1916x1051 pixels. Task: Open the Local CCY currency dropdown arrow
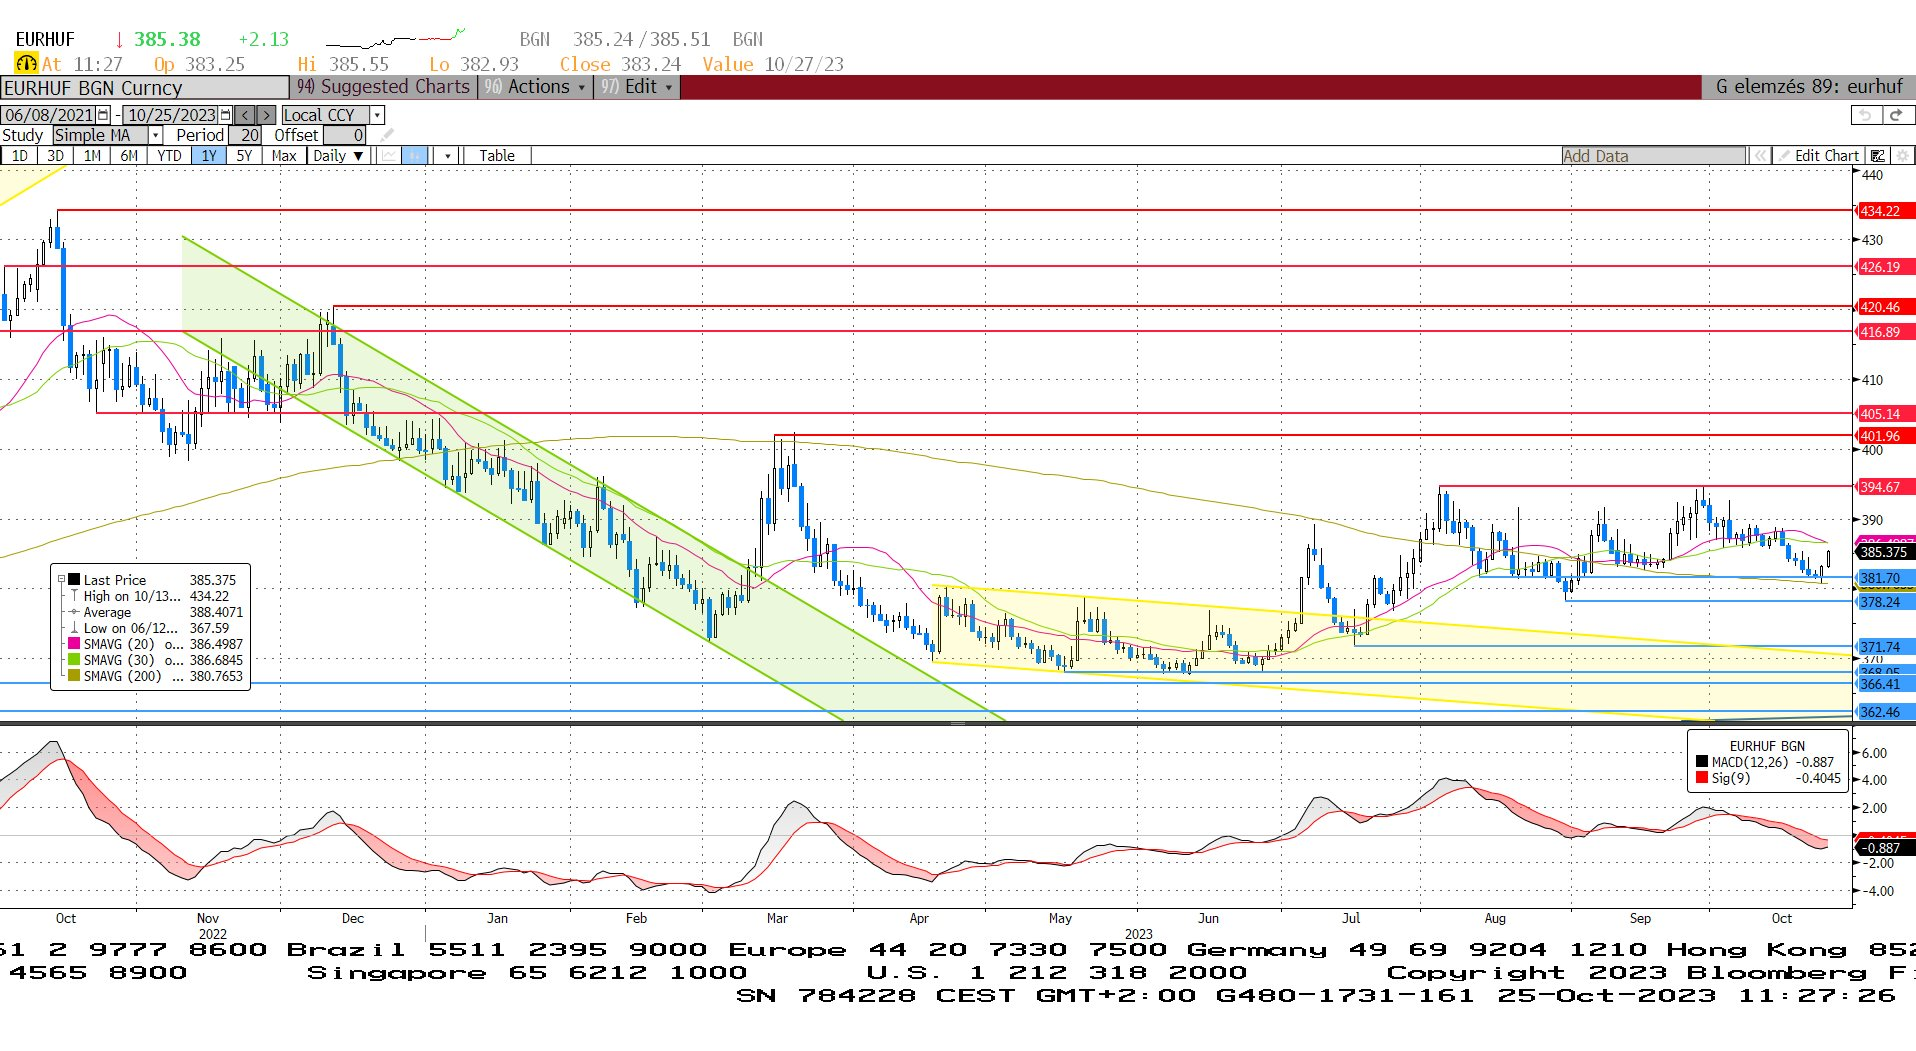tap(377, 115)
